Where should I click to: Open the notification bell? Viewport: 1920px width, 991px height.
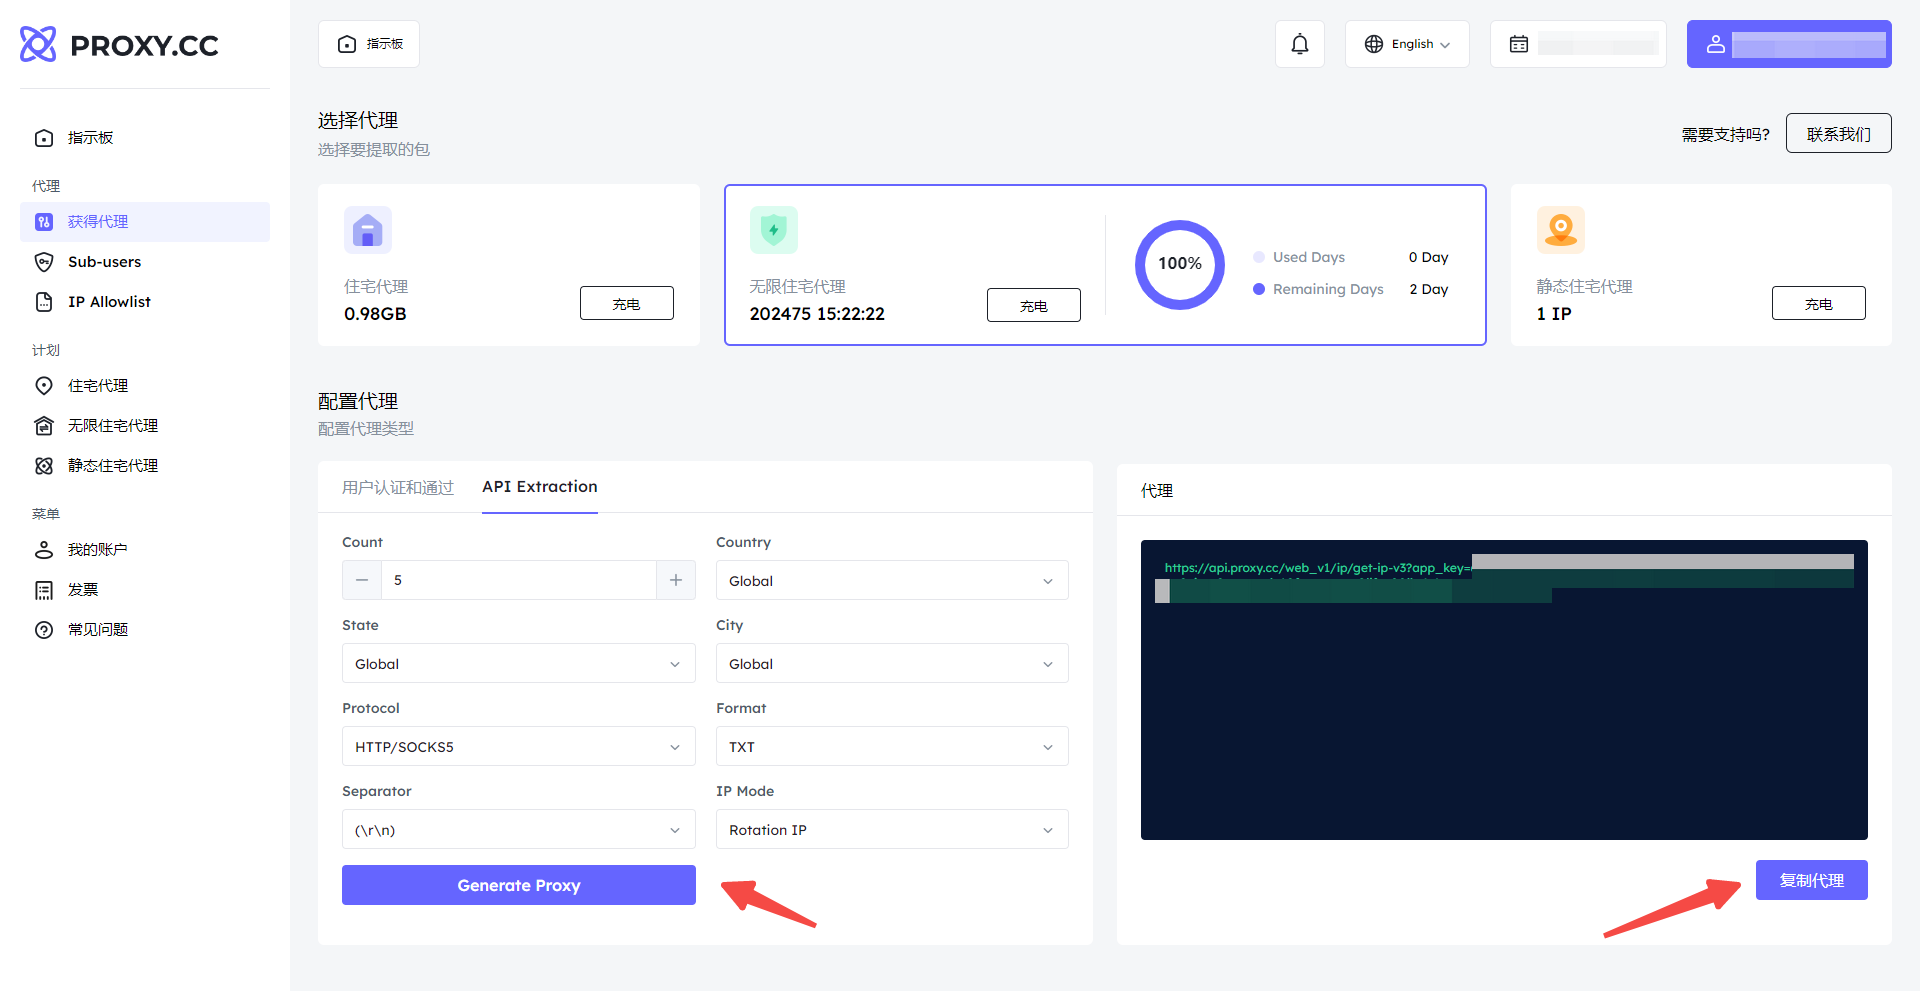tap(1300, 44)
